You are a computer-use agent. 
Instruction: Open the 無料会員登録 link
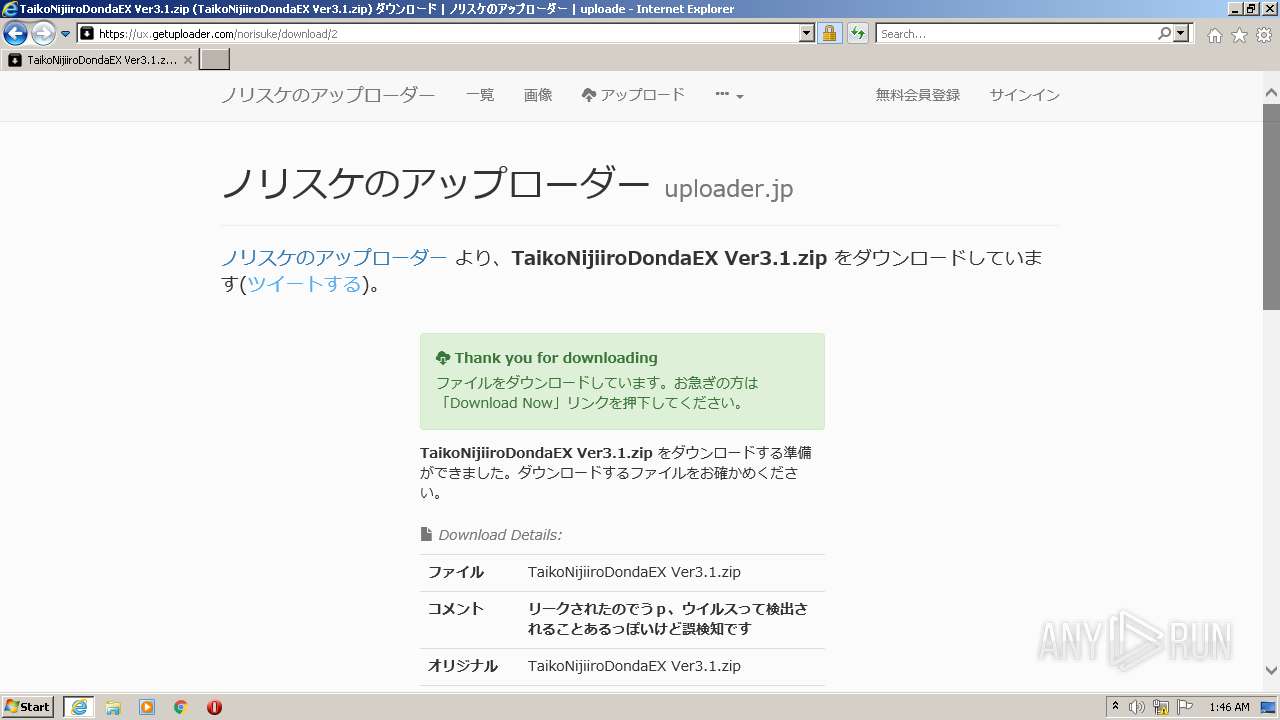(918, 95)
